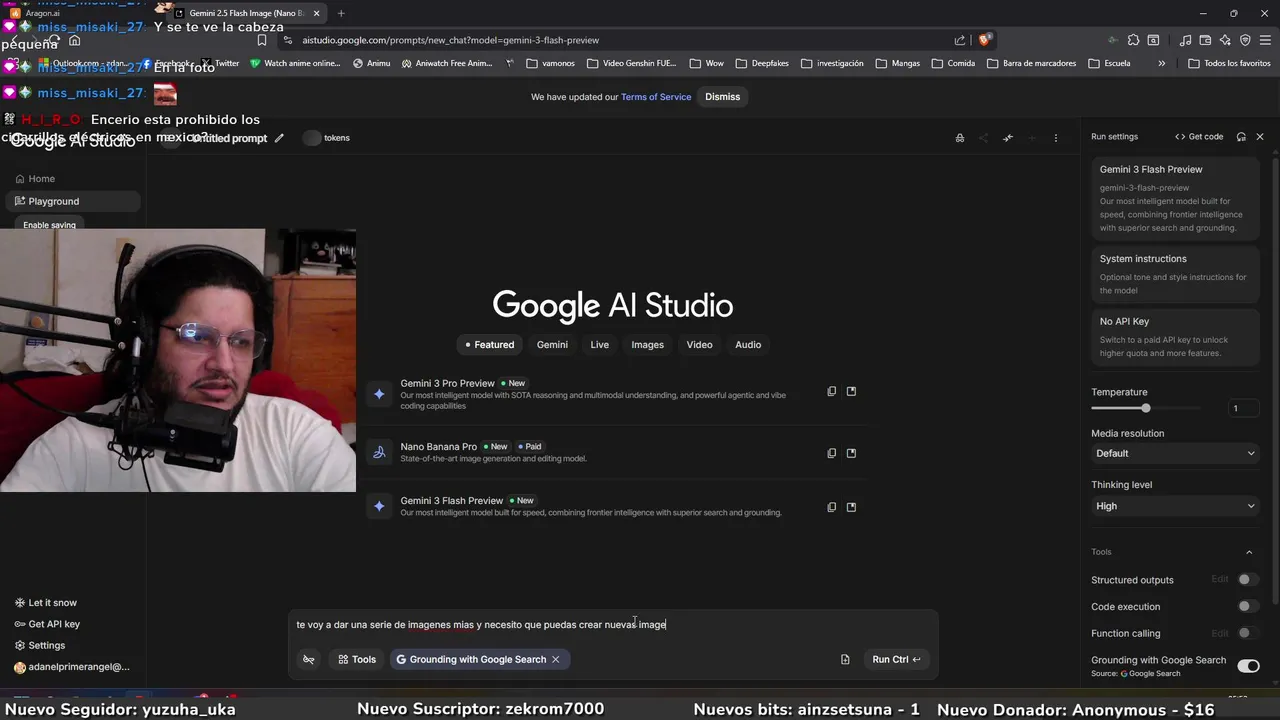1280x720 pixels.
Task: Dismiss the Terms of Service notice
Action: tap(723, 97)
